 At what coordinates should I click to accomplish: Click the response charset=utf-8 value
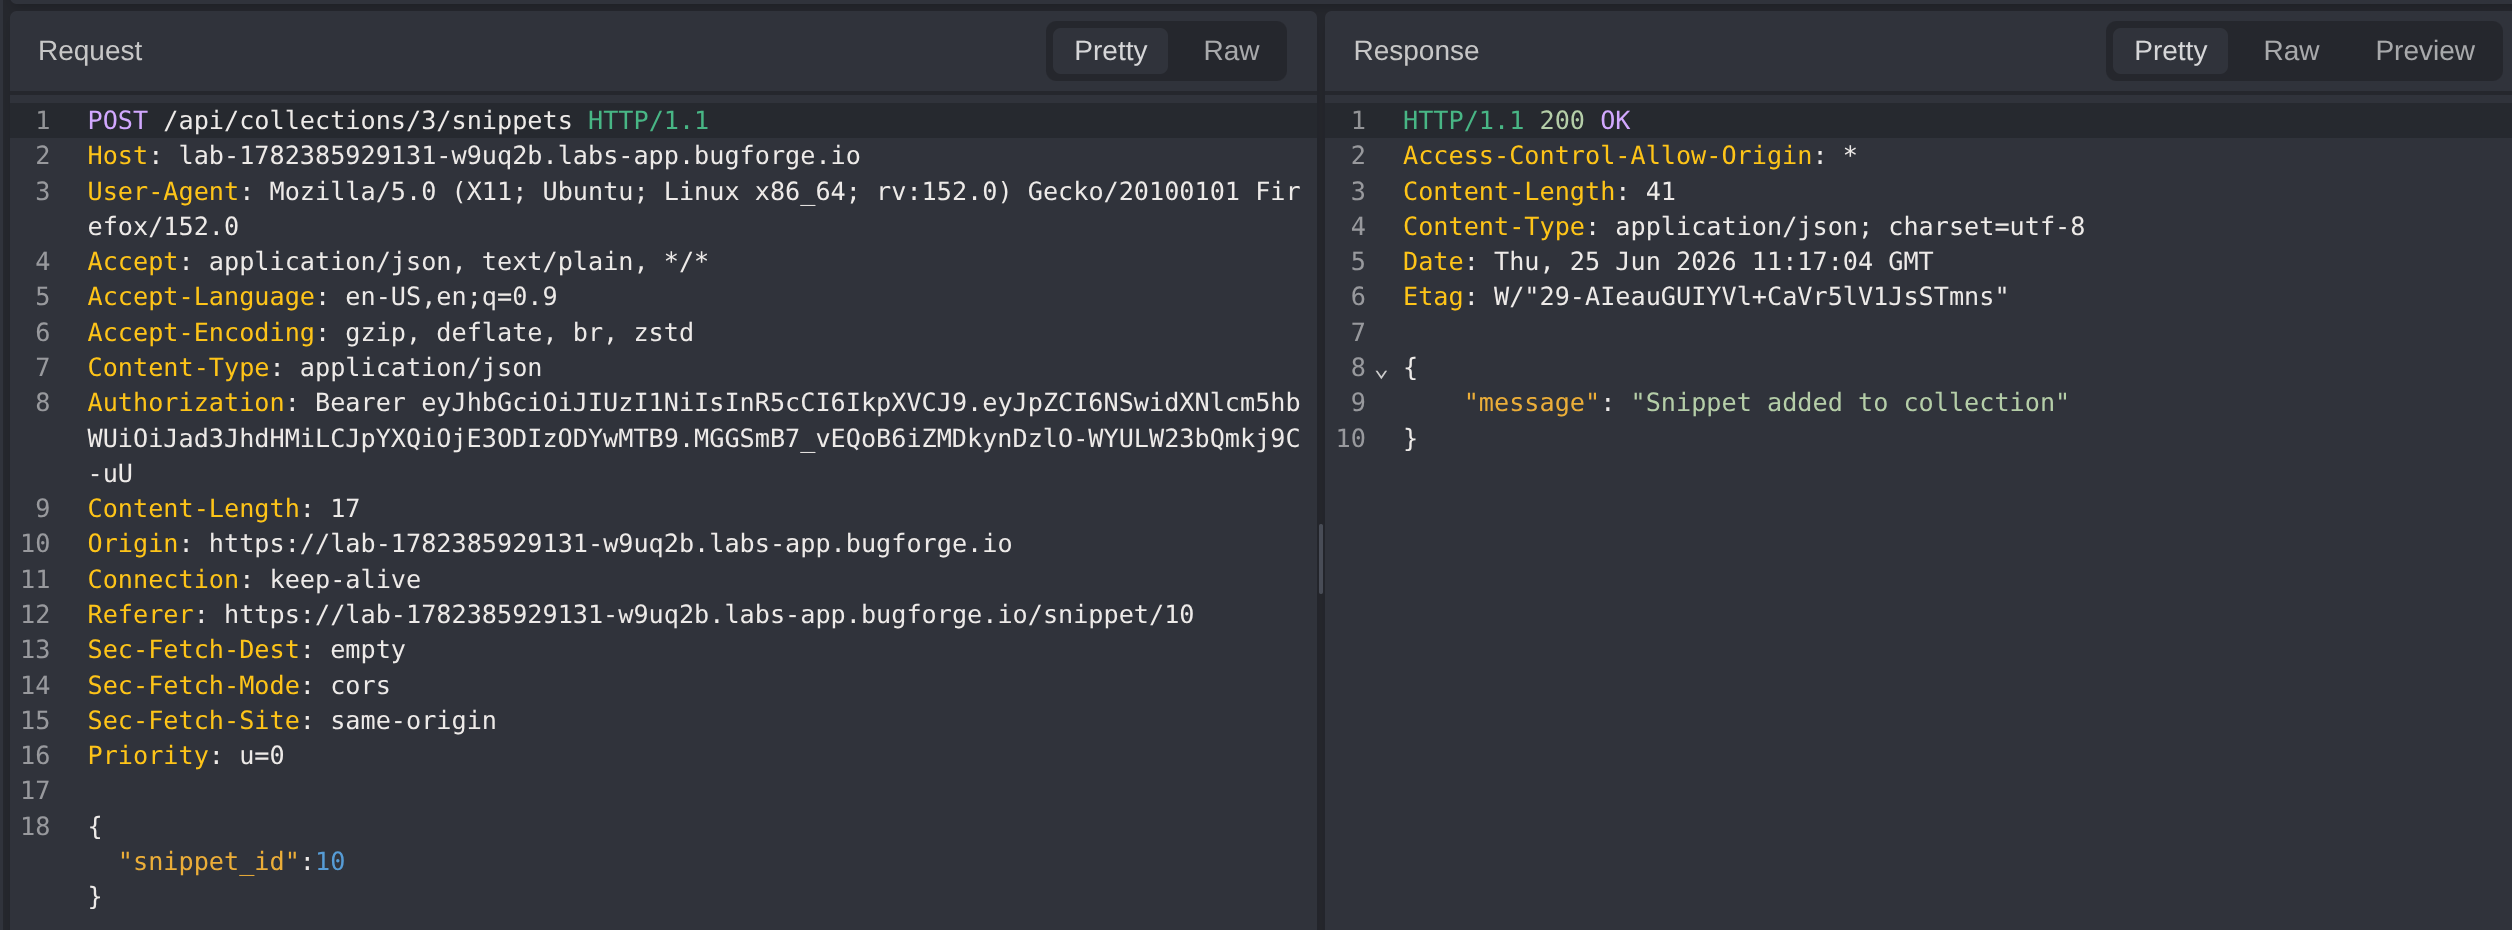(x=1986, y=227)
